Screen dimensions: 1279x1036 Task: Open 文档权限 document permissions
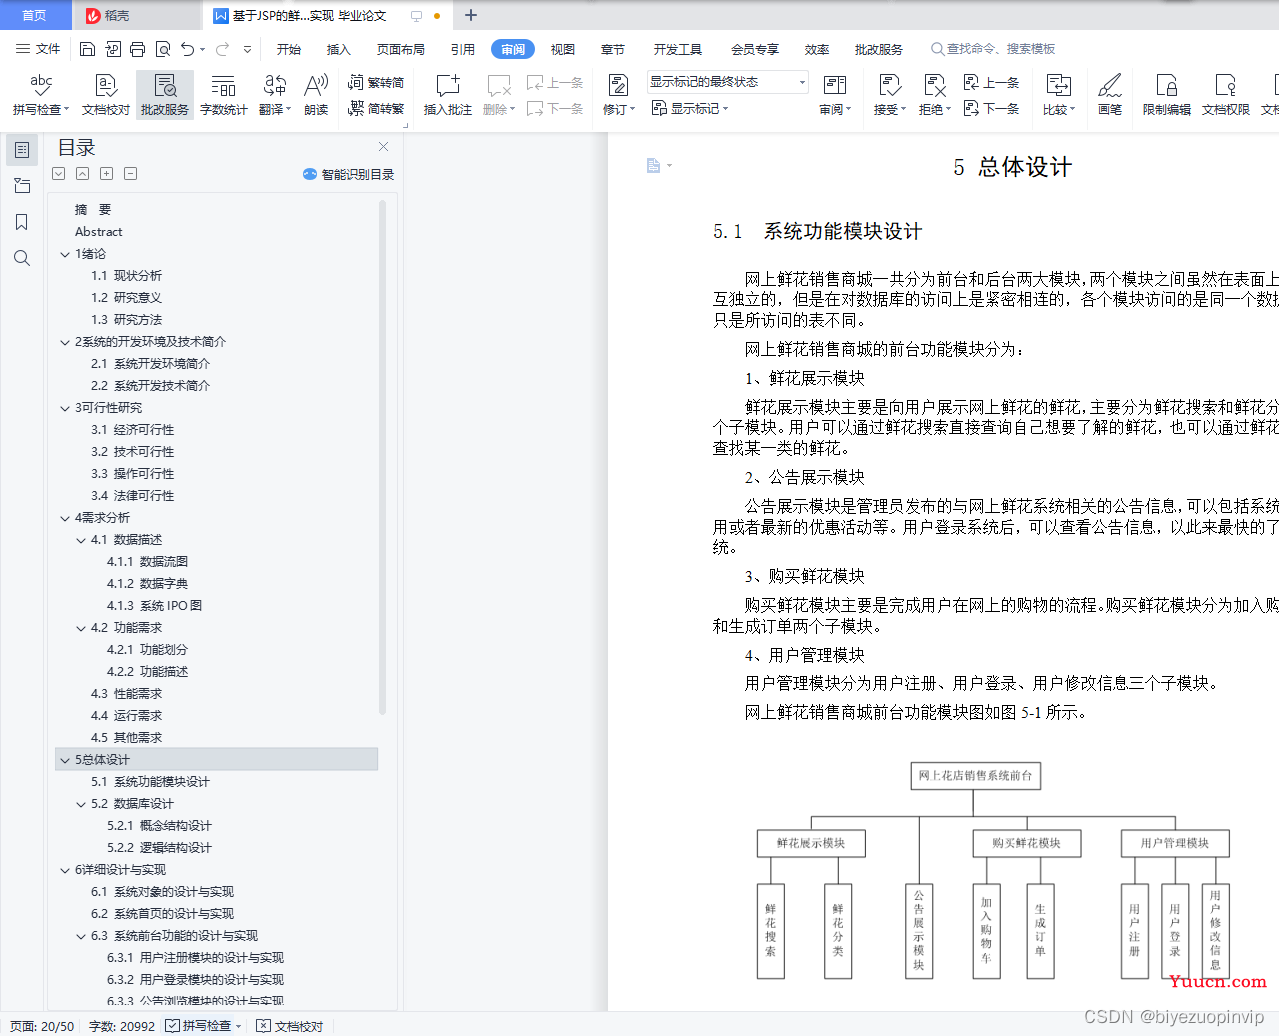point(1226,95)
